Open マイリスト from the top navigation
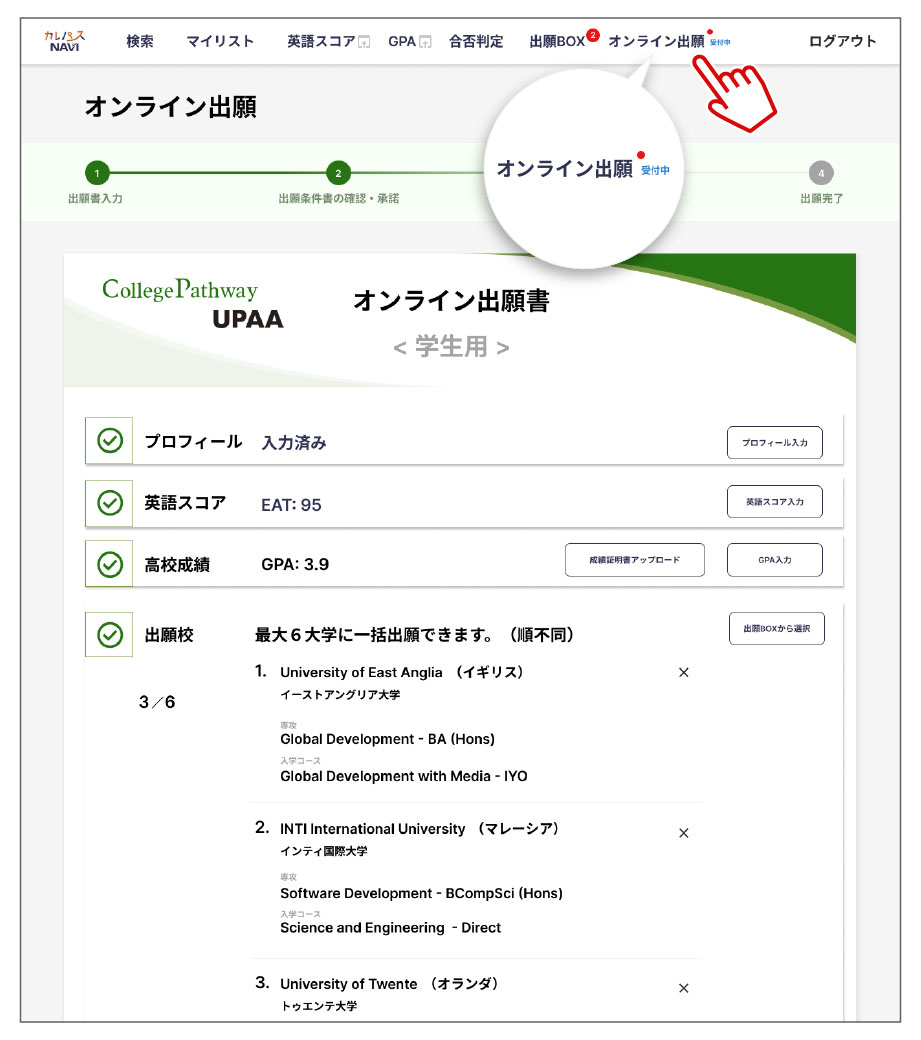 coord(219,42)
